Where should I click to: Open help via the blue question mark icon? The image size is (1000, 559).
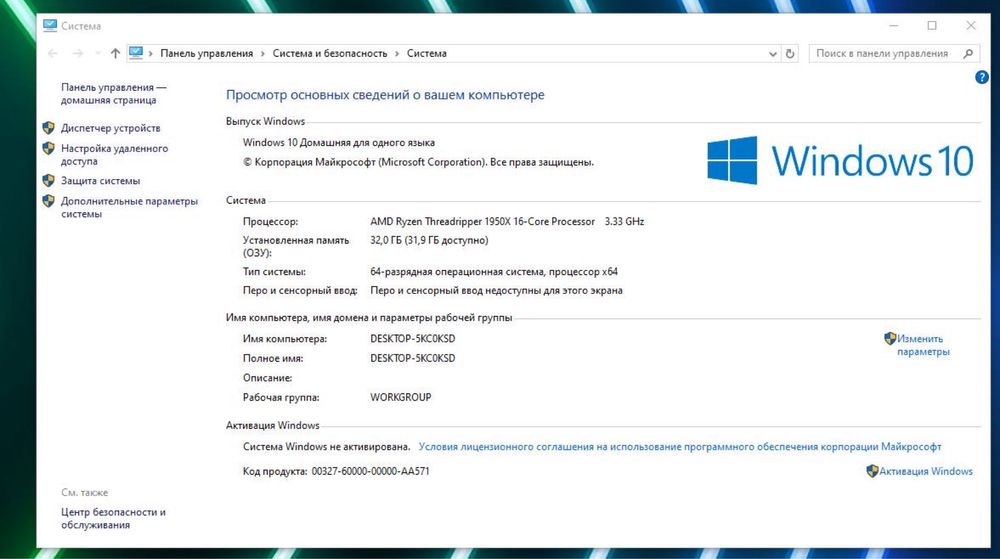(x=982, y=77)
